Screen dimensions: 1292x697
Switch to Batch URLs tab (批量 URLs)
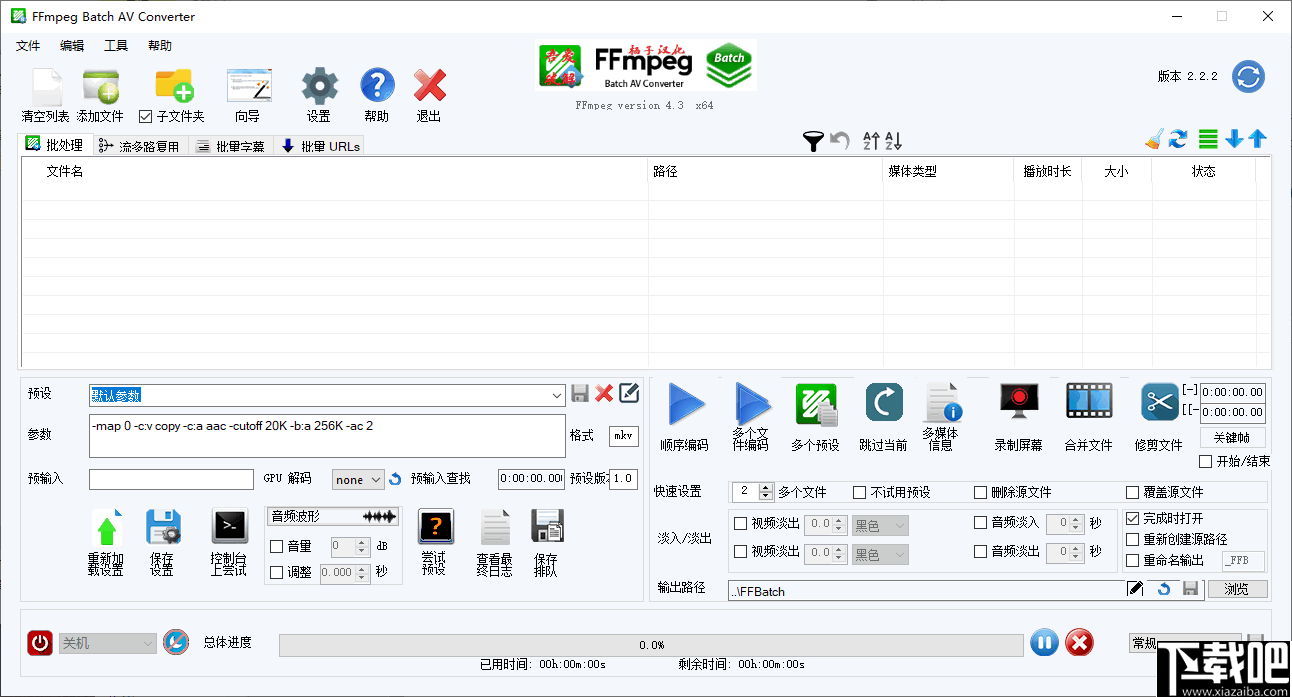click(x=320, y=146)
